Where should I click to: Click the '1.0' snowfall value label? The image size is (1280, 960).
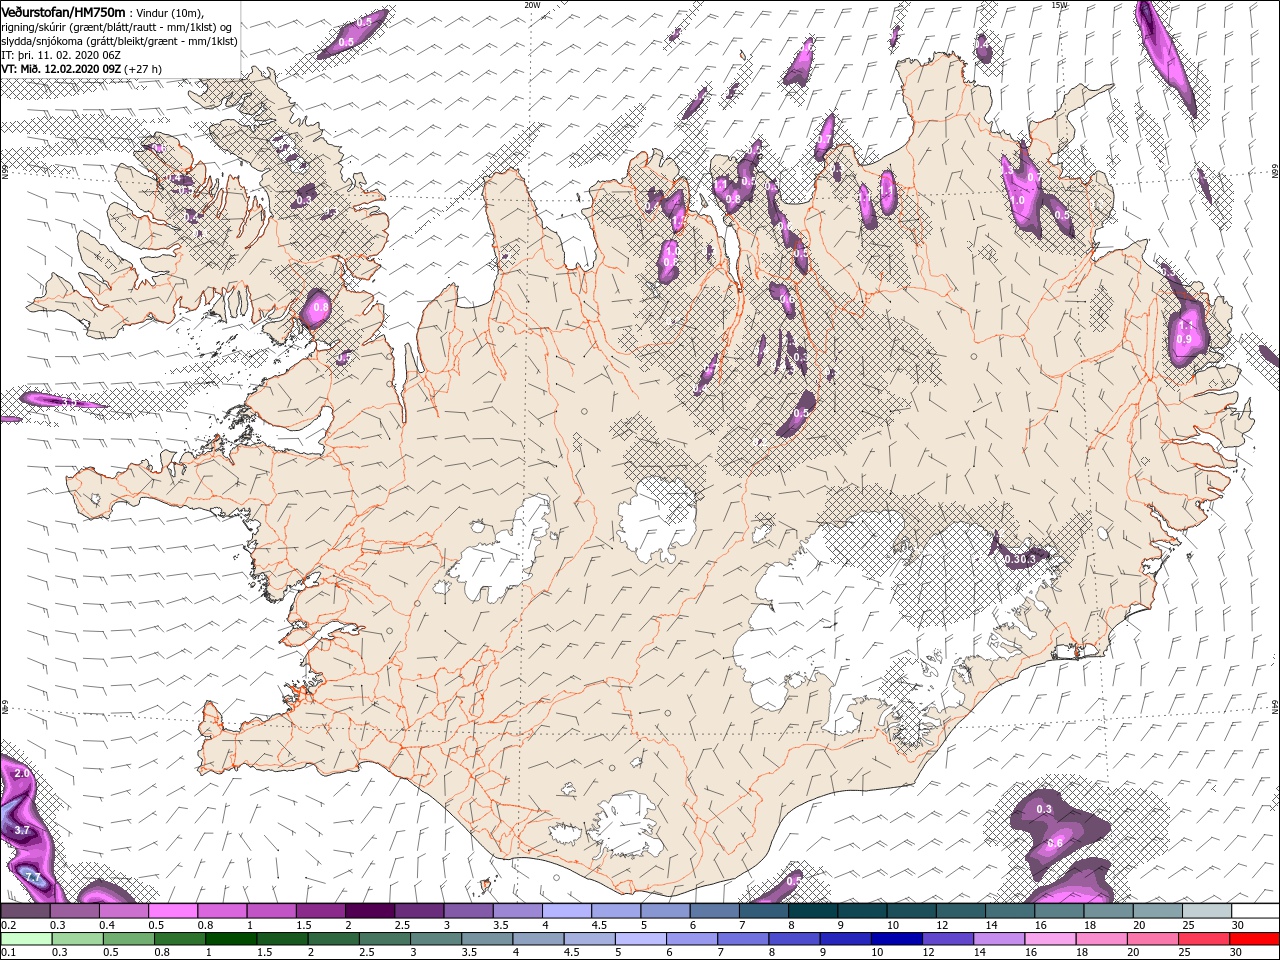tap(1018, 200)
